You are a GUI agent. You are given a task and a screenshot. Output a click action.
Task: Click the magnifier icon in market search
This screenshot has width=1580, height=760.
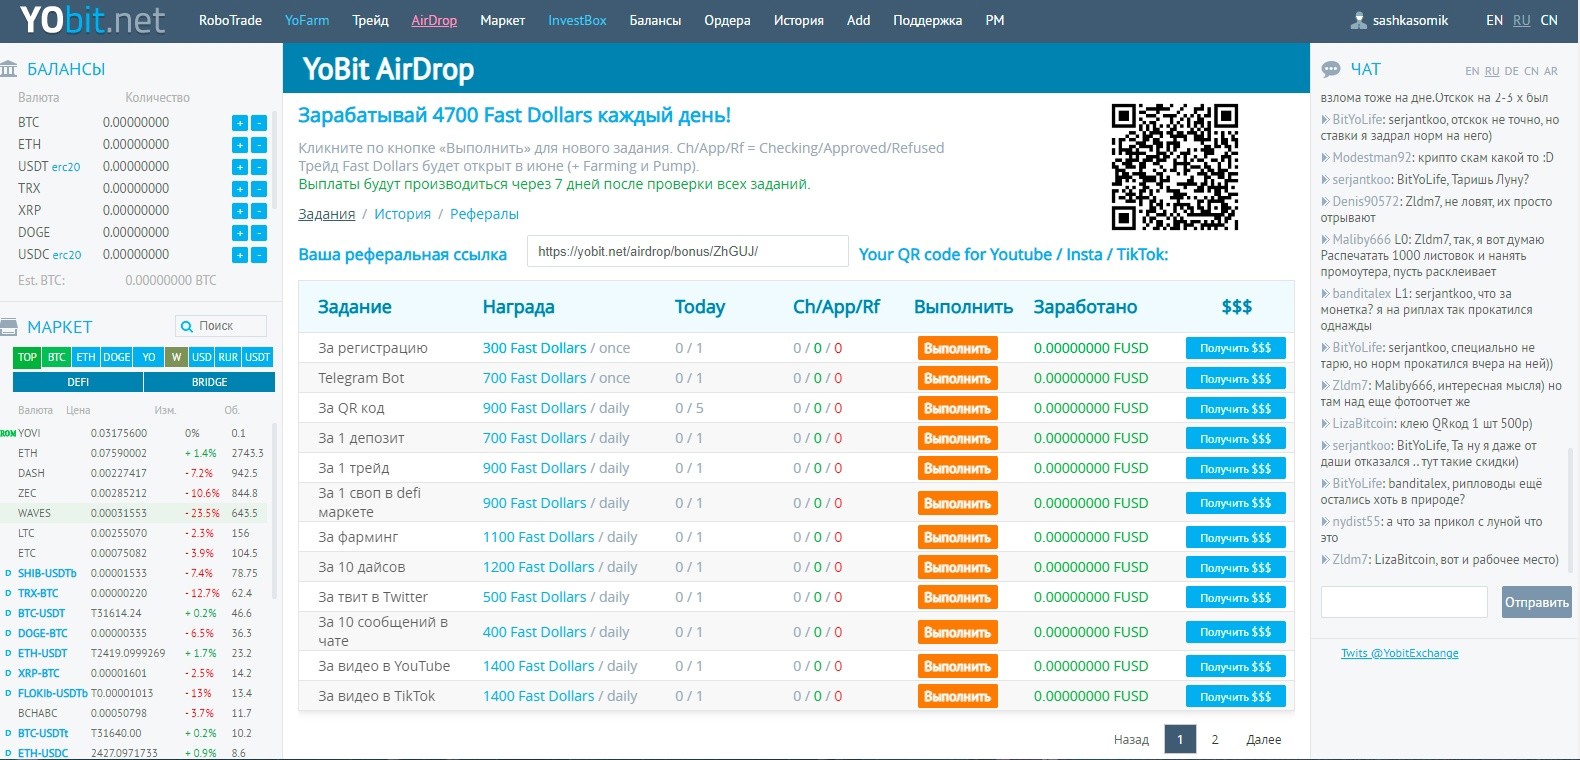187,326
